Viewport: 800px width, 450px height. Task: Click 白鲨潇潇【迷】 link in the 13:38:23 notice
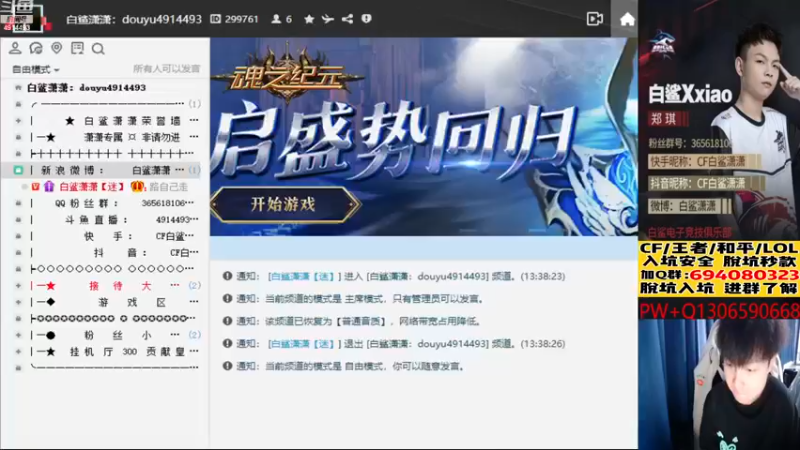(304, 277)
